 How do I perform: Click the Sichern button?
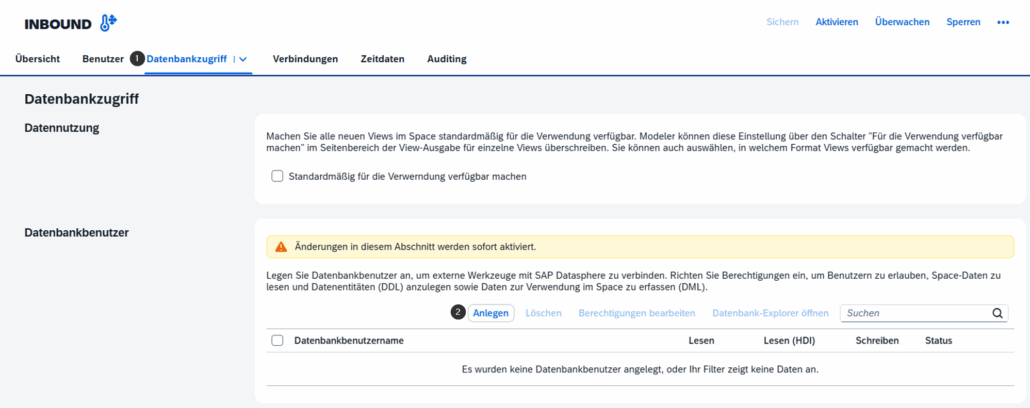pyautogui.click(x=782, y=22)
